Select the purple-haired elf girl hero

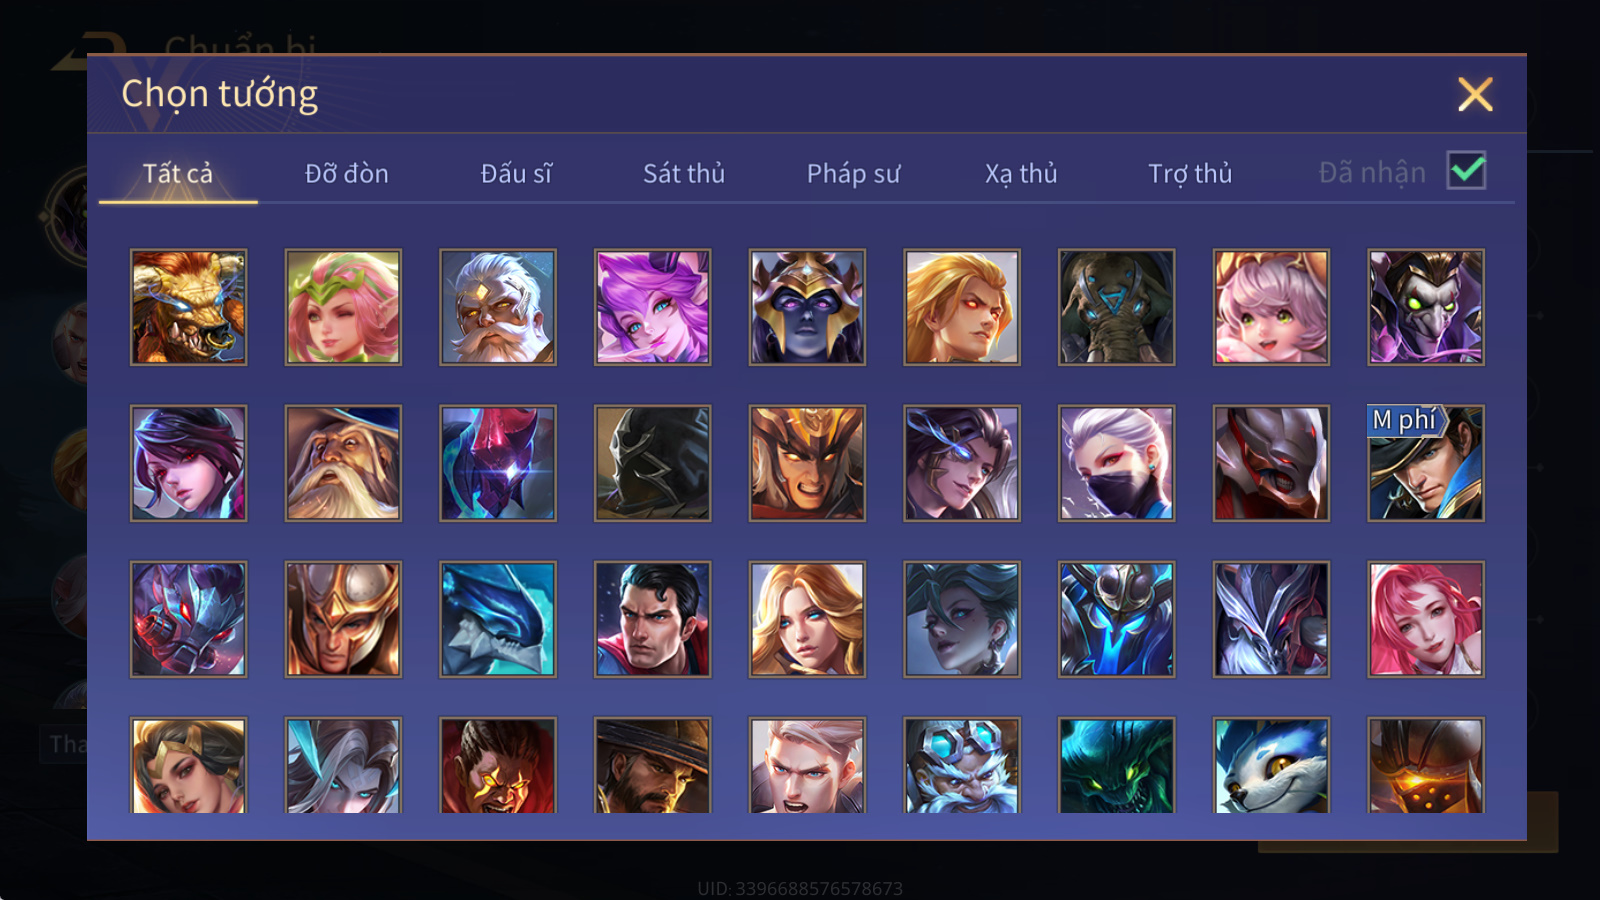click(x=652, y=307)
